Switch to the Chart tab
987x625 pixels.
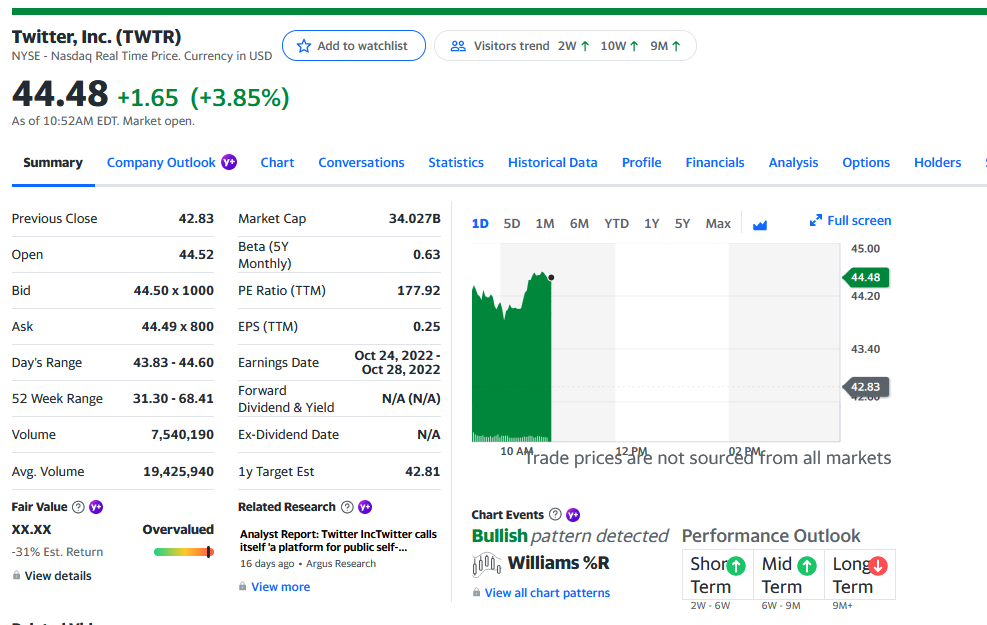(278, 162)
